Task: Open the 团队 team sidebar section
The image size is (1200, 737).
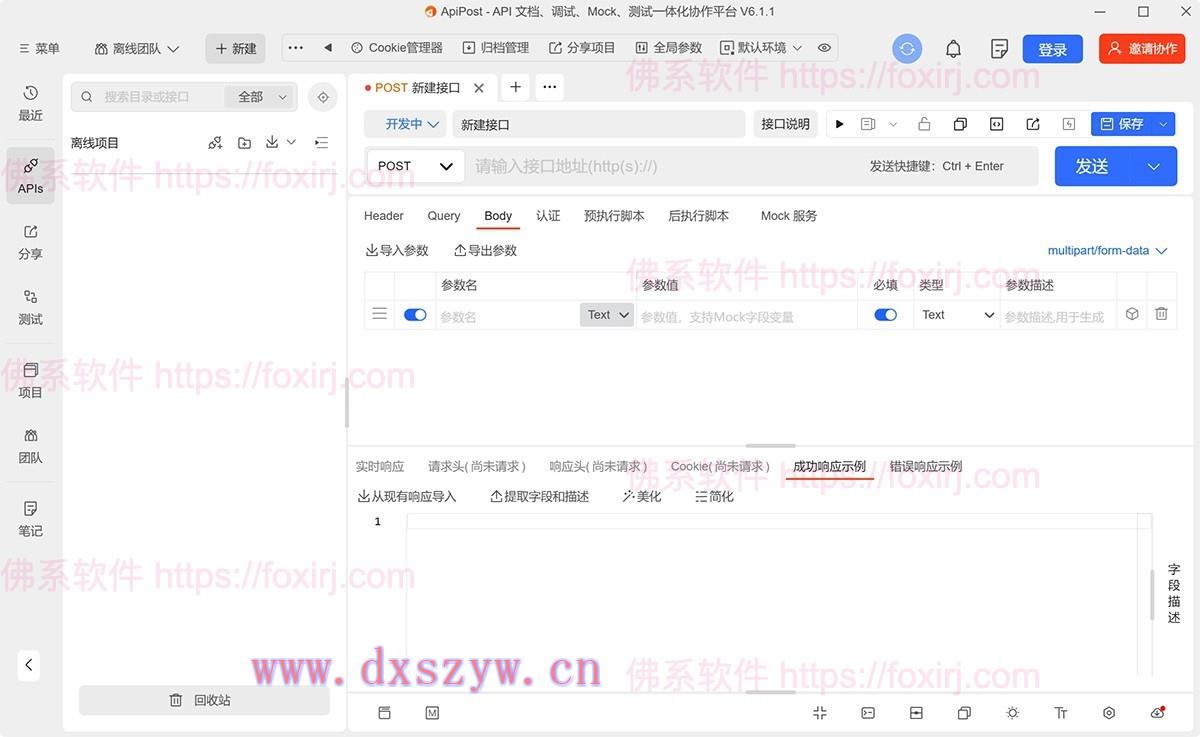Action: click(x=30, y=446)
